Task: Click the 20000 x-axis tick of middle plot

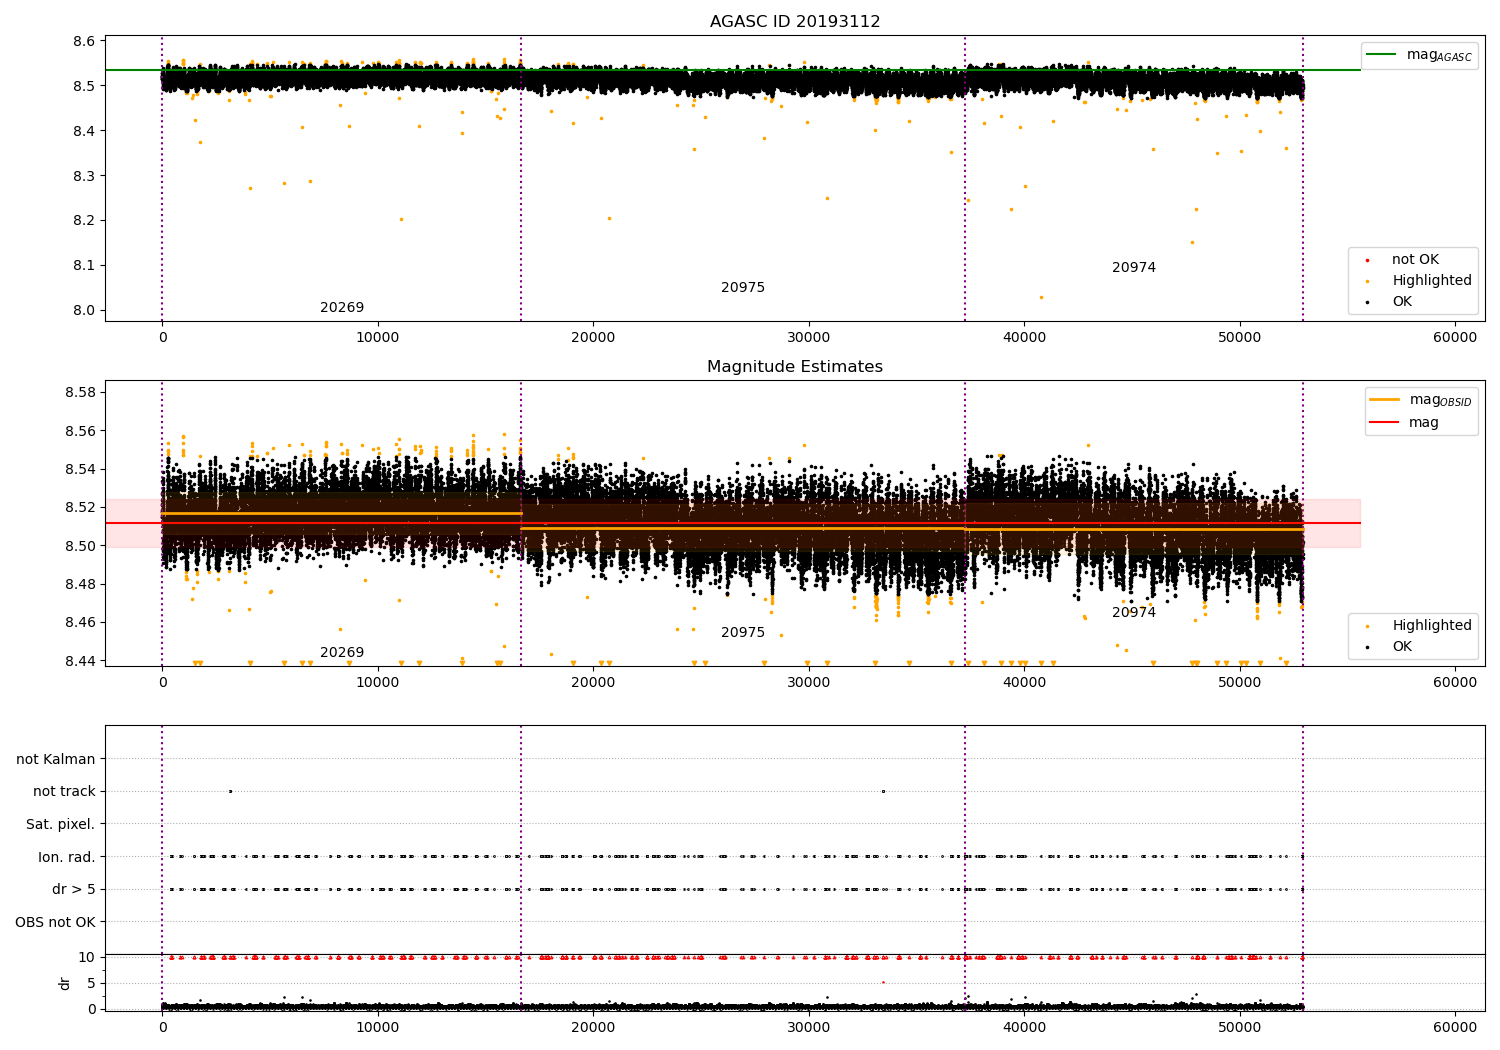Action: pos(593,683)
